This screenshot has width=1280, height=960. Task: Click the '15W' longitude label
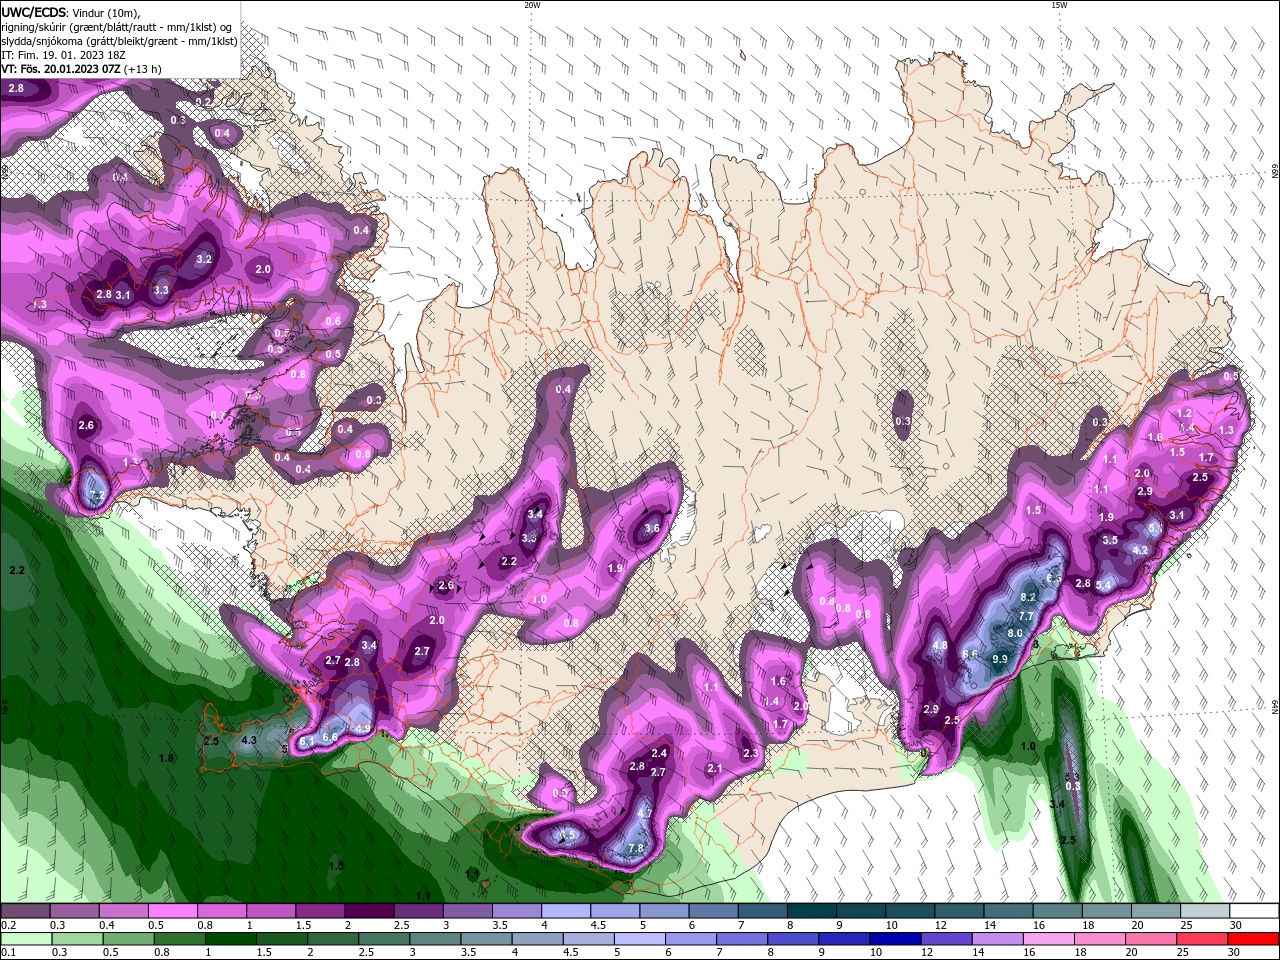coord(1059,5)
